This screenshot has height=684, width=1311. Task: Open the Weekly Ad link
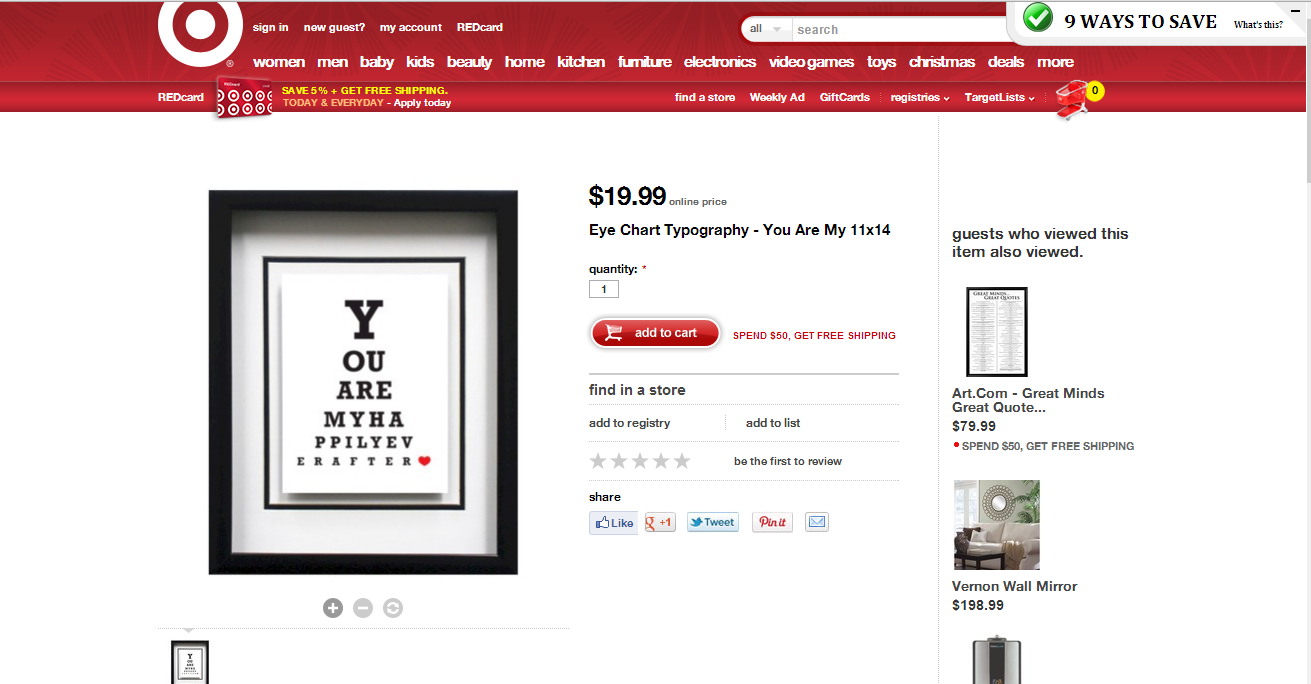pos(777,97)
